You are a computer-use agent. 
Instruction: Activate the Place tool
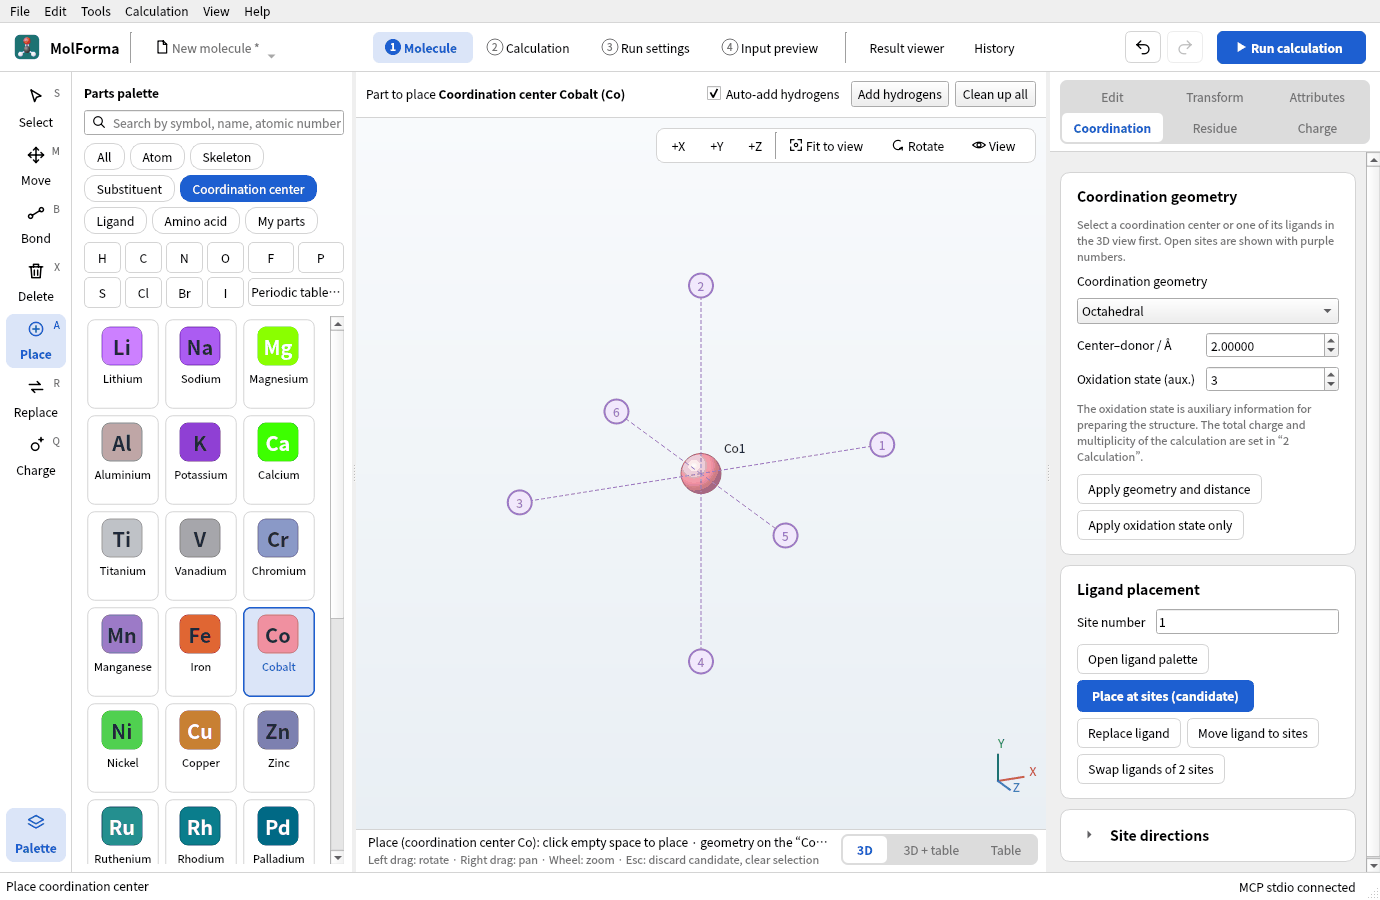tap(36, 339)
